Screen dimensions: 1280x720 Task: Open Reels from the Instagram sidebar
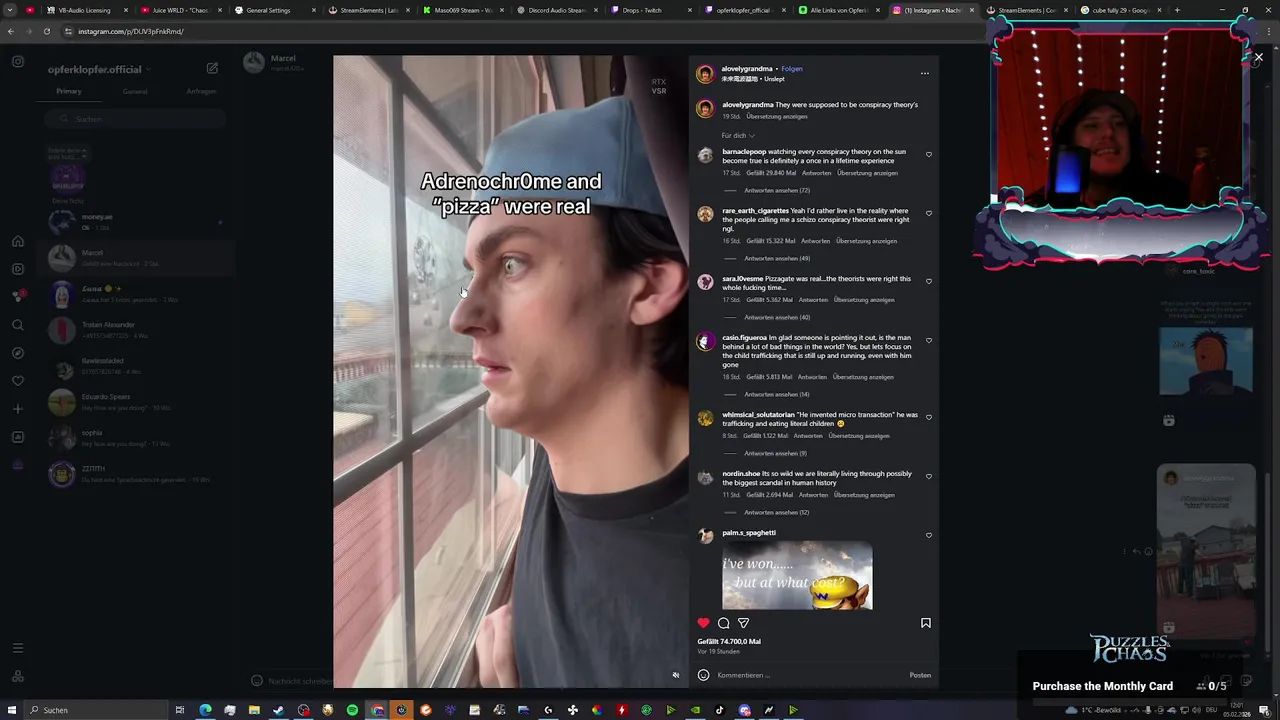click(x=18, y=269)
